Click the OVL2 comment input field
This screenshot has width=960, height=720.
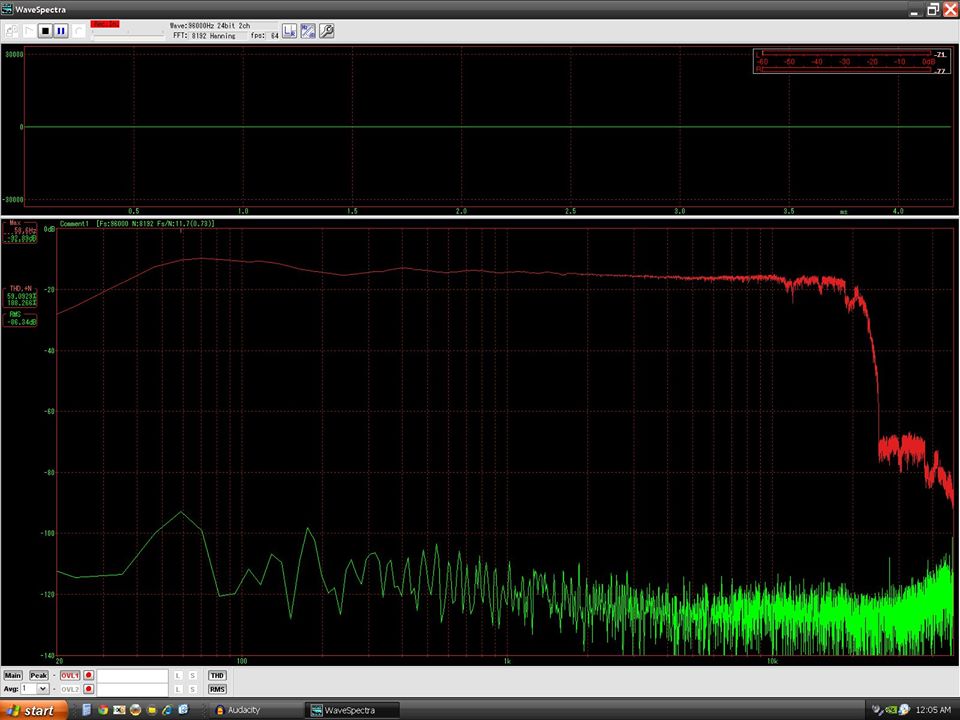[x=132, y=689]
